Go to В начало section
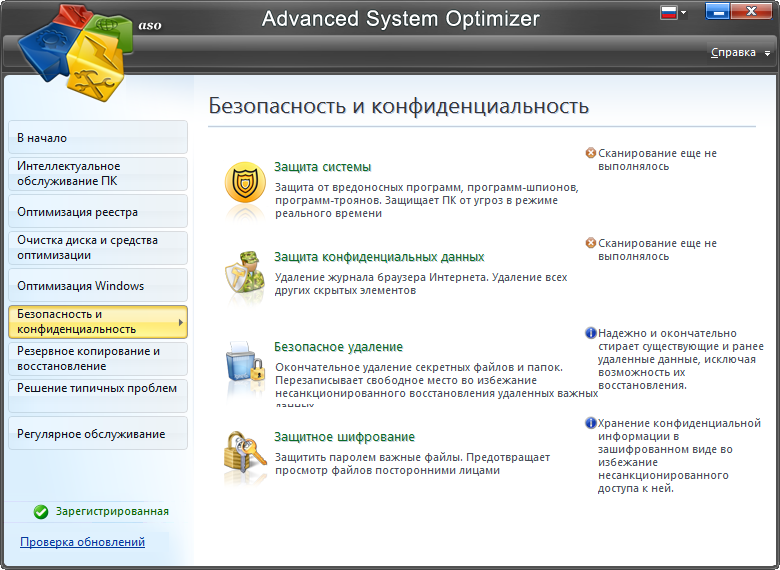780x570 pixels. coord(98,137)
